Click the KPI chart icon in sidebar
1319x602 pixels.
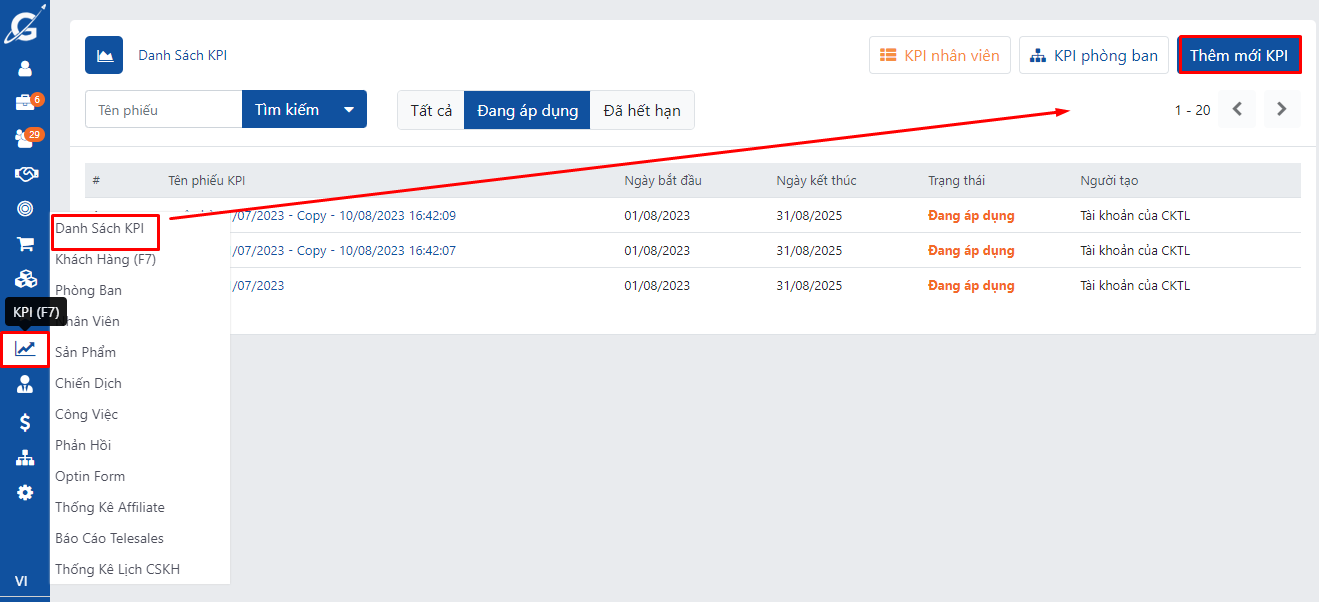[25, 349]
